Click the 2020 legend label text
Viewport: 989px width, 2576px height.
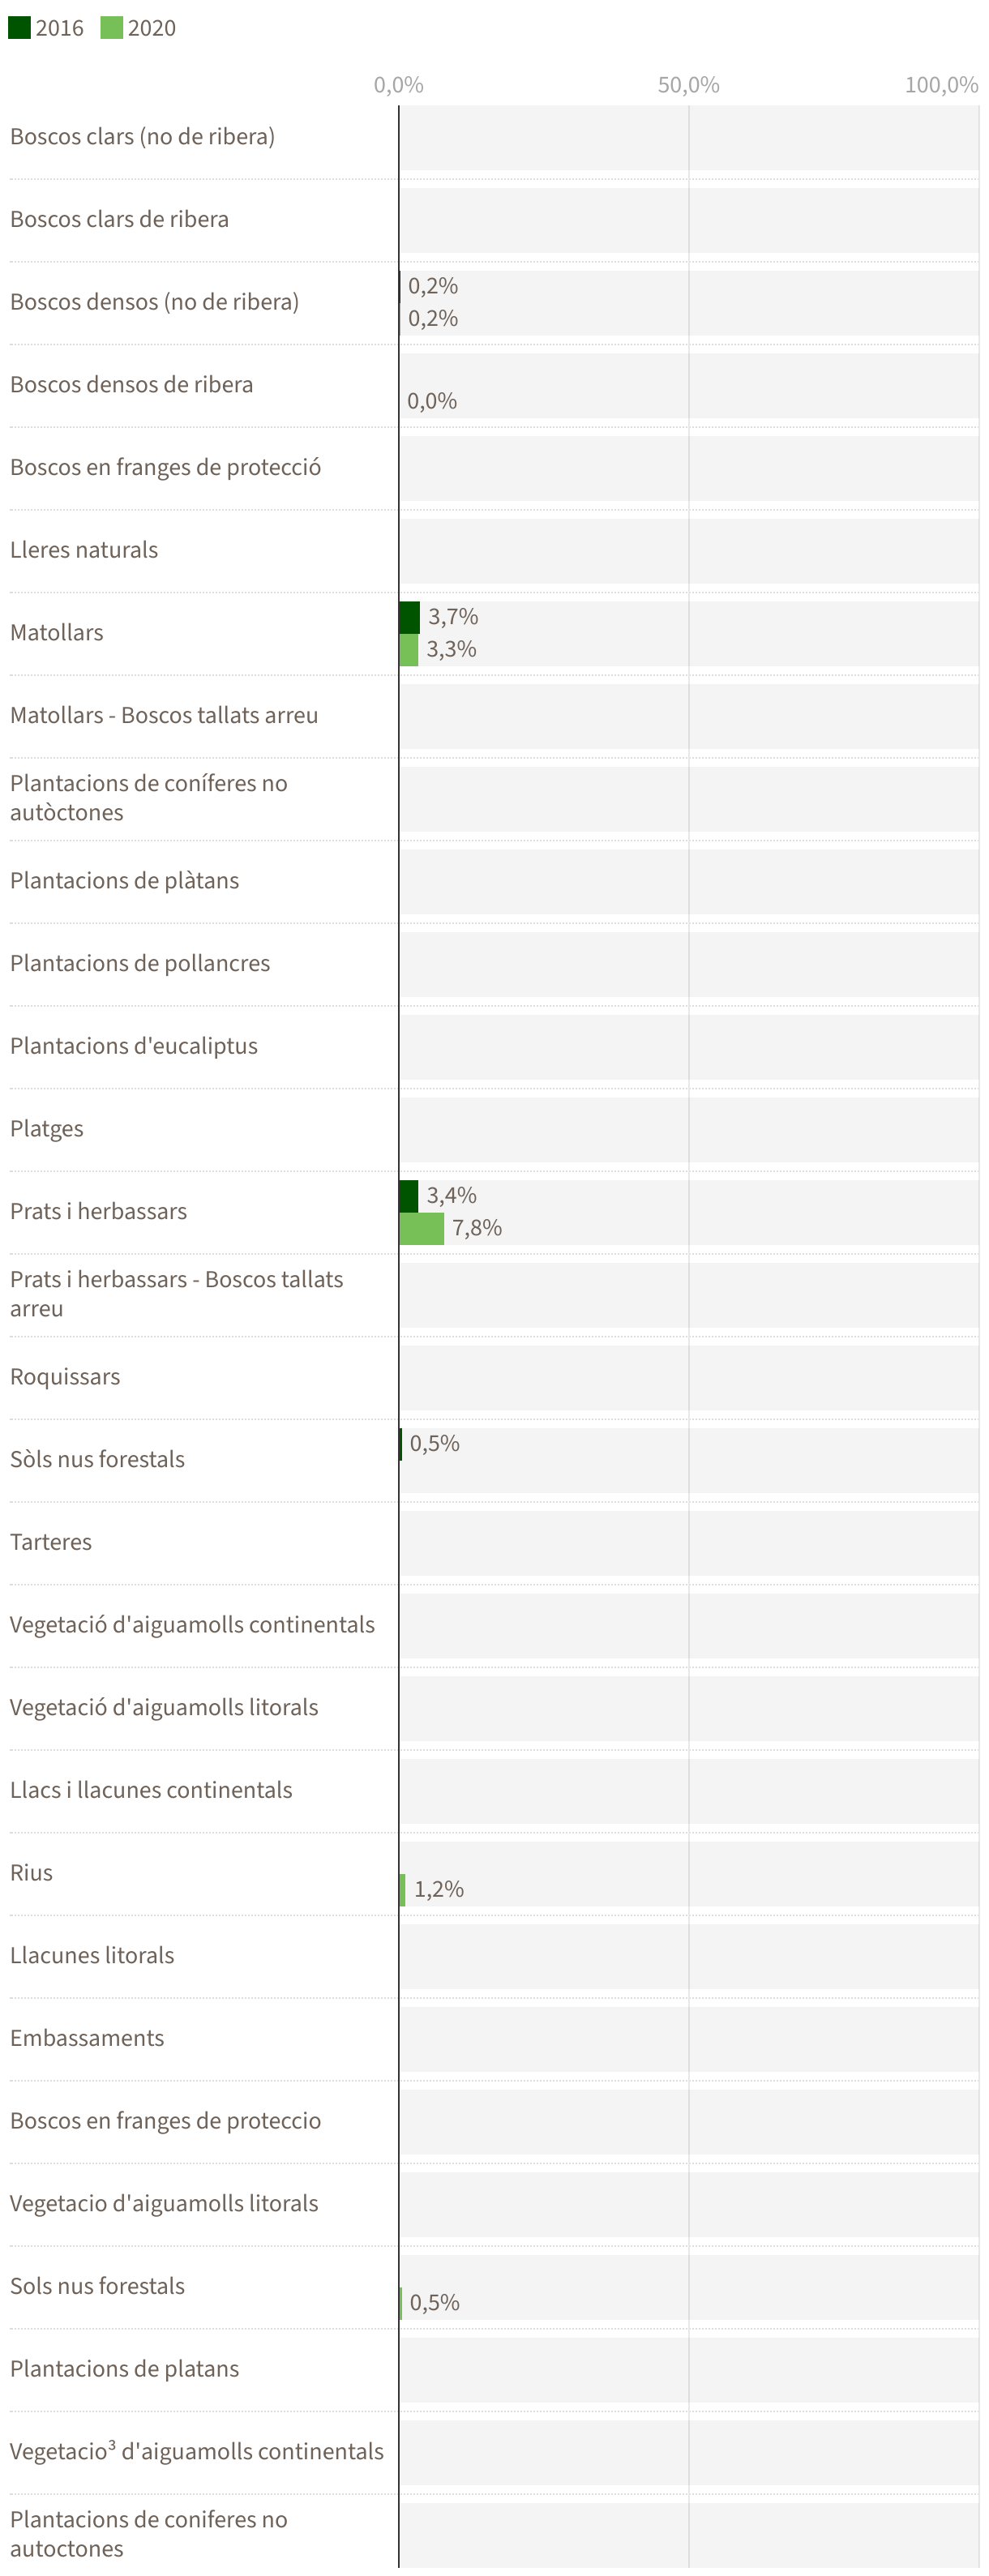pyautogui.click(x=152, y=28)
